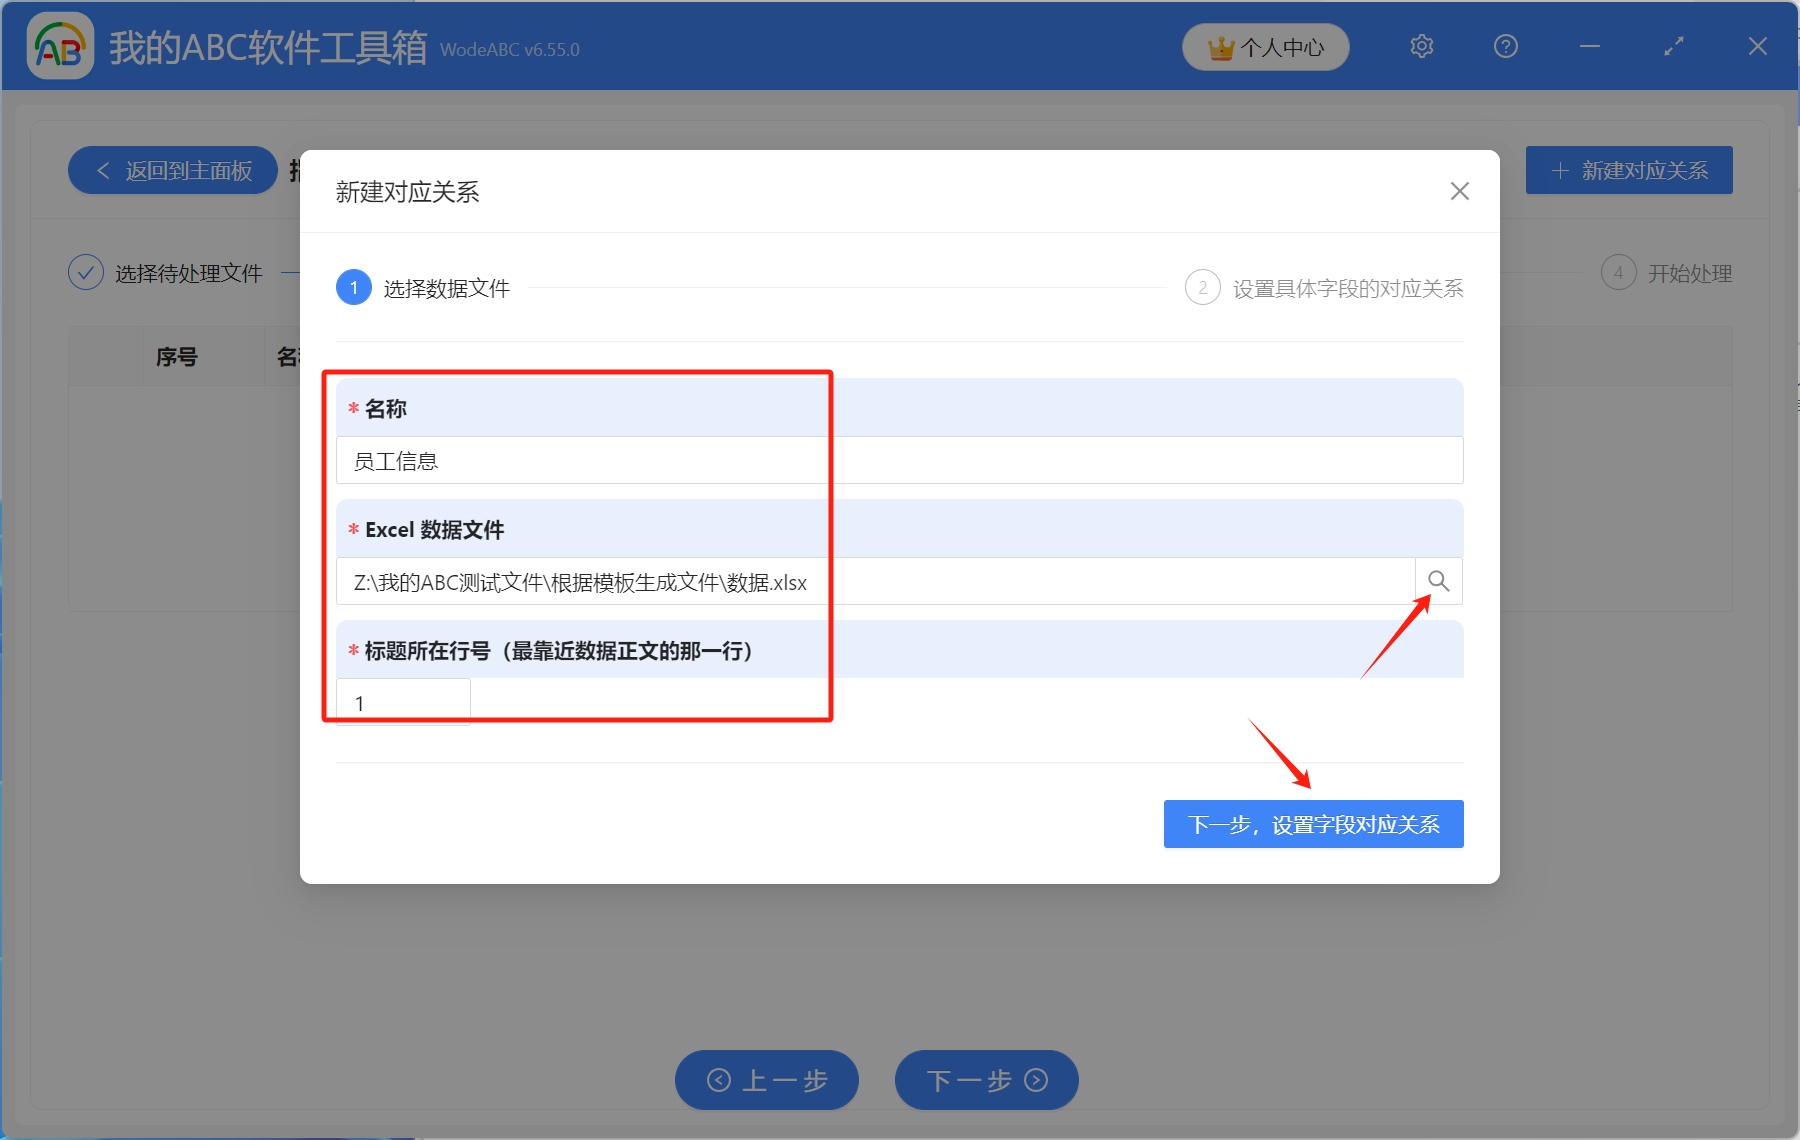Click the plus icon on 新建对应关系 button
This screenshot has height=1140, width=1800.
point(1559,170)
